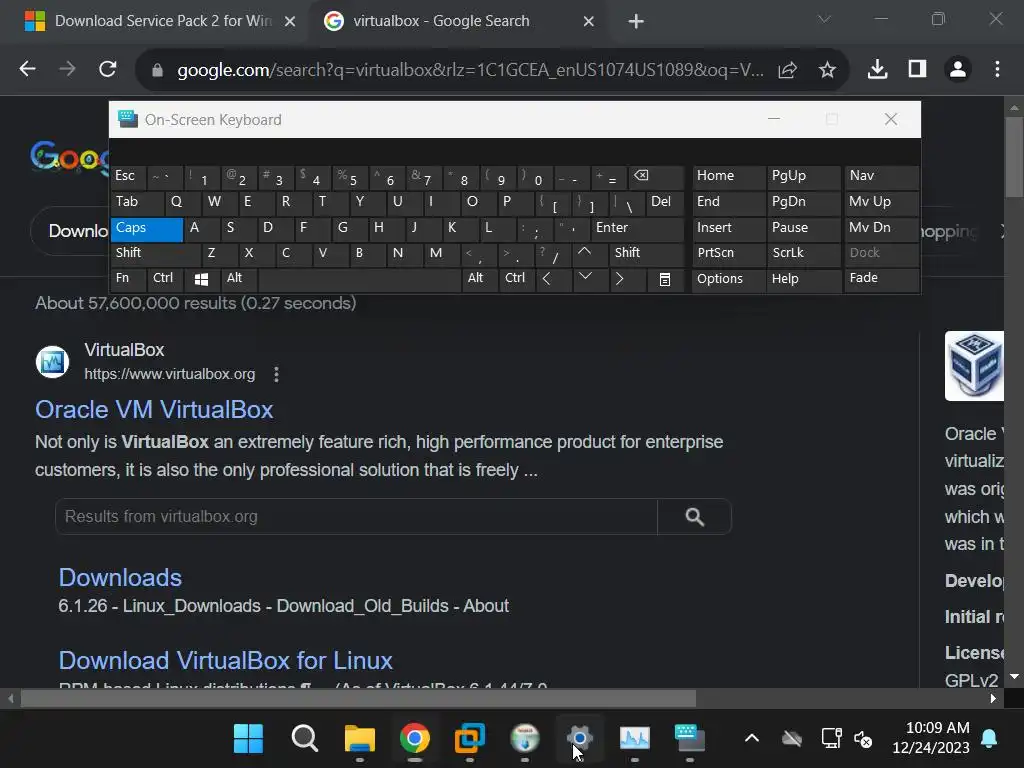Click Chrome back arrow button
Screen dimensions: 1024x768
pos(27,69)
